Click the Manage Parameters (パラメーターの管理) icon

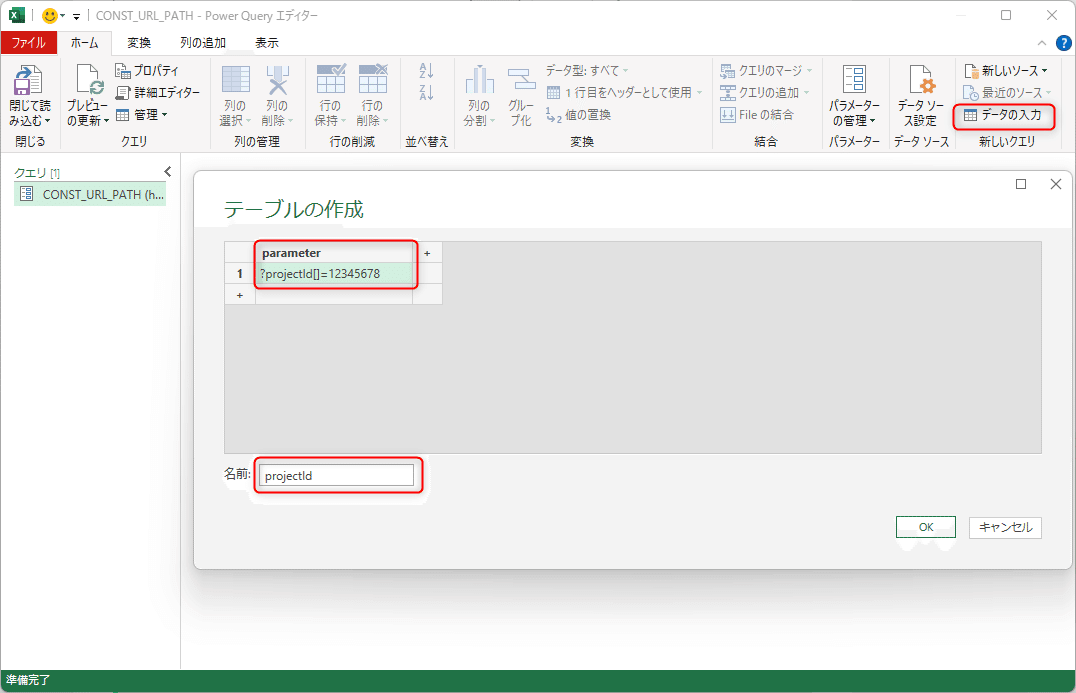pyautogui.click(x=854, y=80)
